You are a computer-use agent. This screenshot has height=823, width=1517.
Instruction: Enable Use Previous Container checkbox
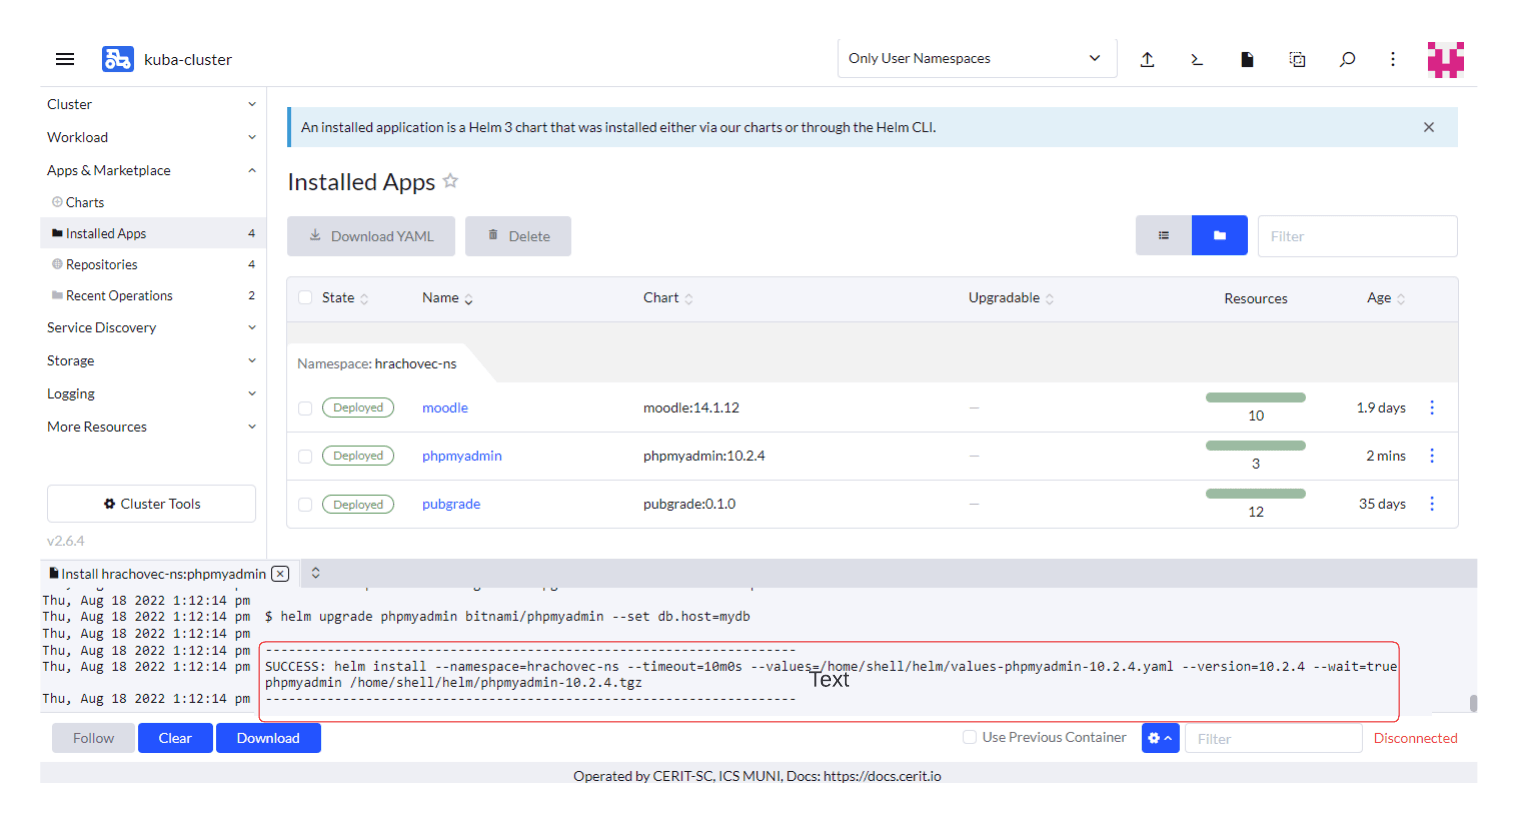[969, 737]
